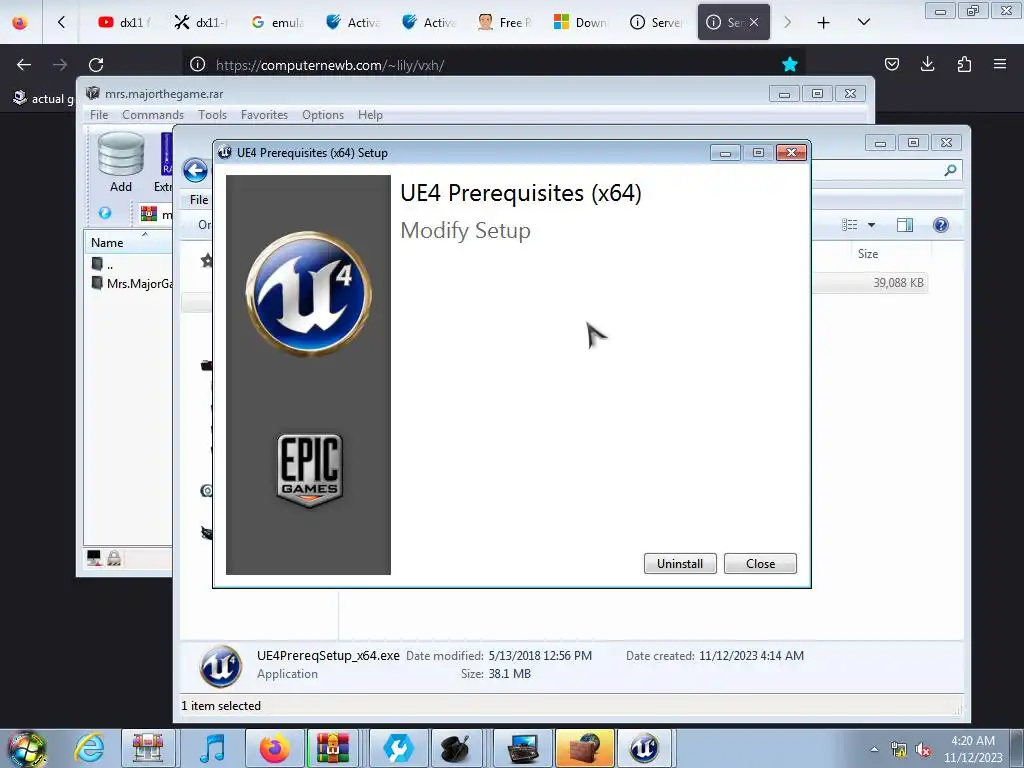Click the network icon in the system tray
This screenshot has width=1024, height=768.
point(899,750)
